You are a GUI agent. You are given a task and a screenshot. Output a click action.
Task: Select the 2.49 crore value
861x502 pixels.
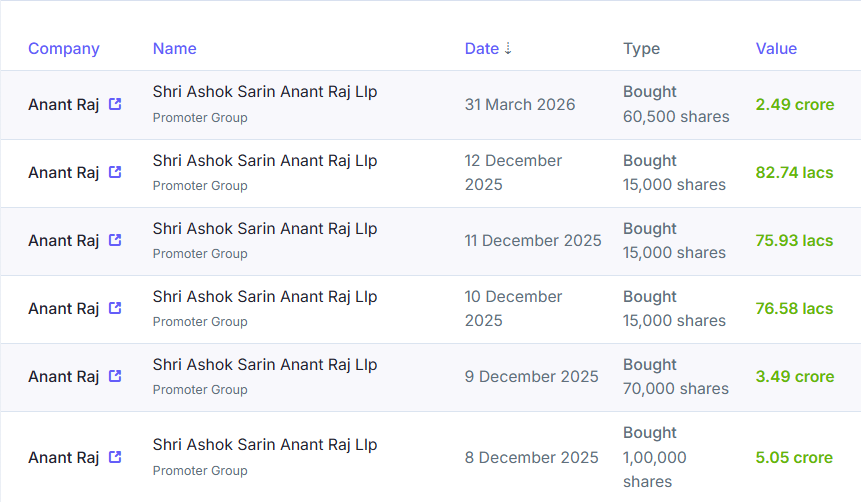795,104
